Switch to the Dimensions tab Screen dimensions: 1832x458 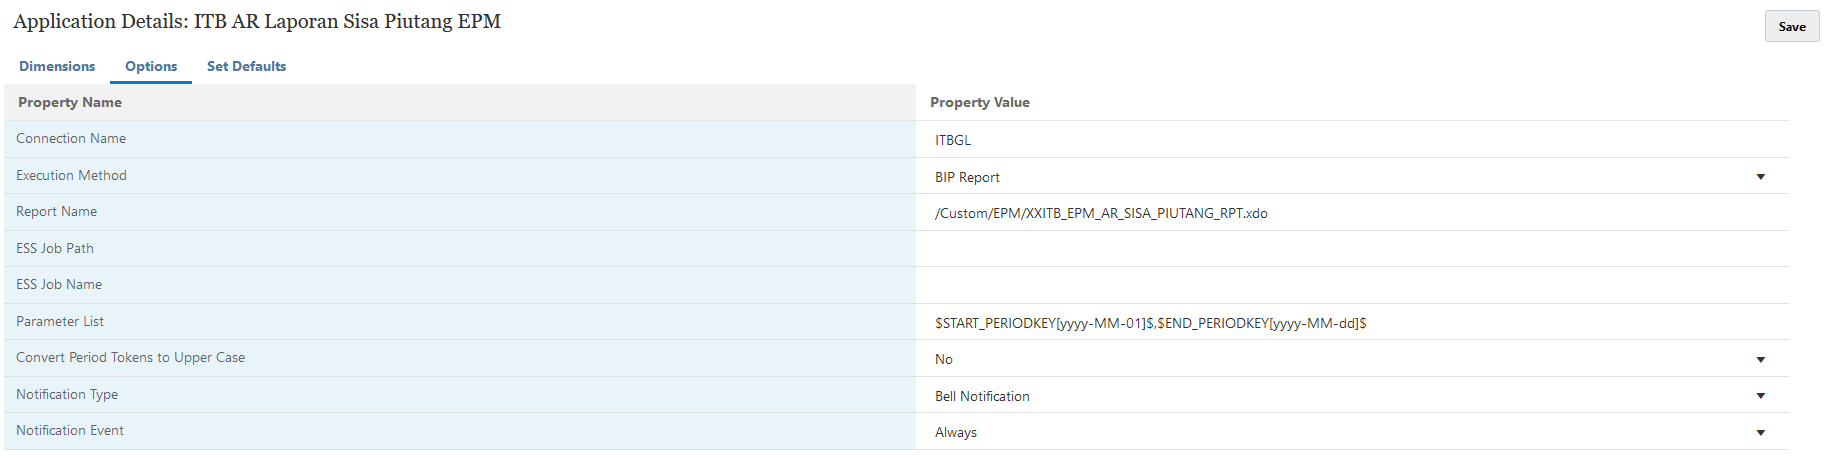(57, 66)
